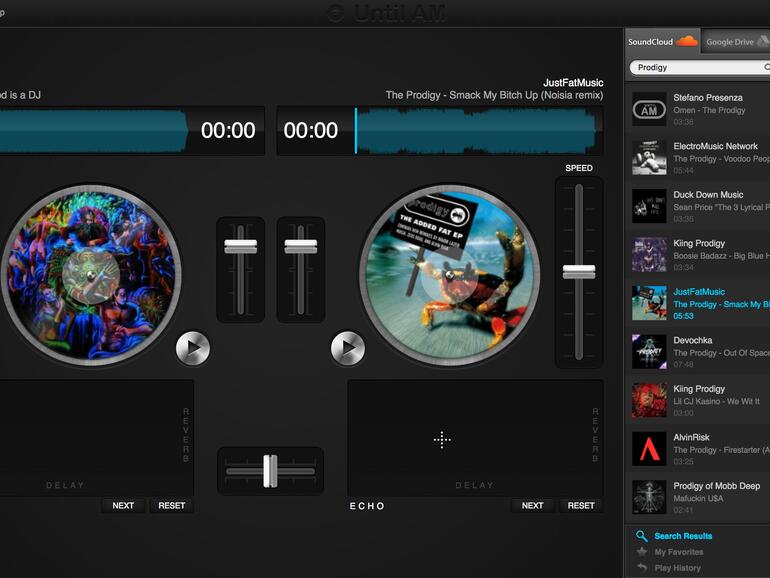
Task: Click the Prodigy search input field
Action: pyautogui.click(x=695, y=68)
